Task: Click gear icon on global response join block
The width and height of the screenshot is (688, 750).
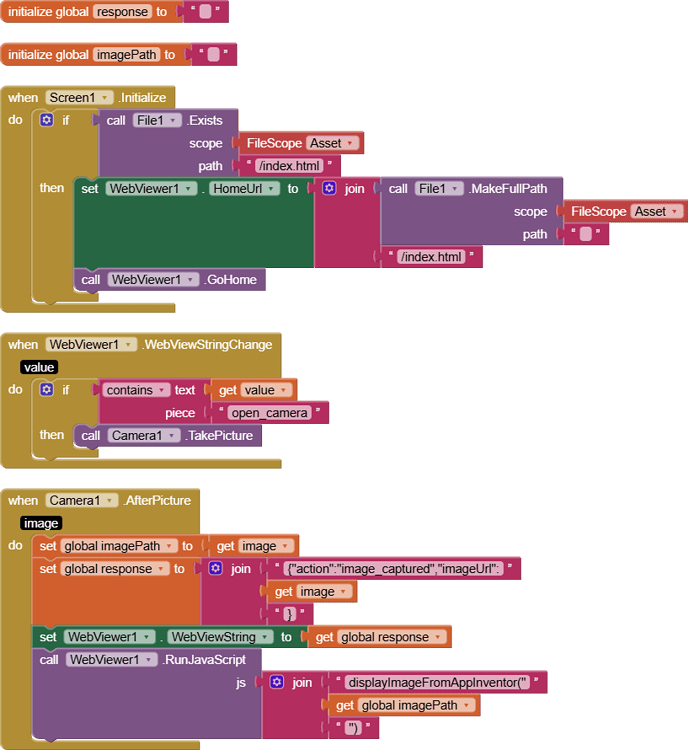Action: [x=215, y=568]
